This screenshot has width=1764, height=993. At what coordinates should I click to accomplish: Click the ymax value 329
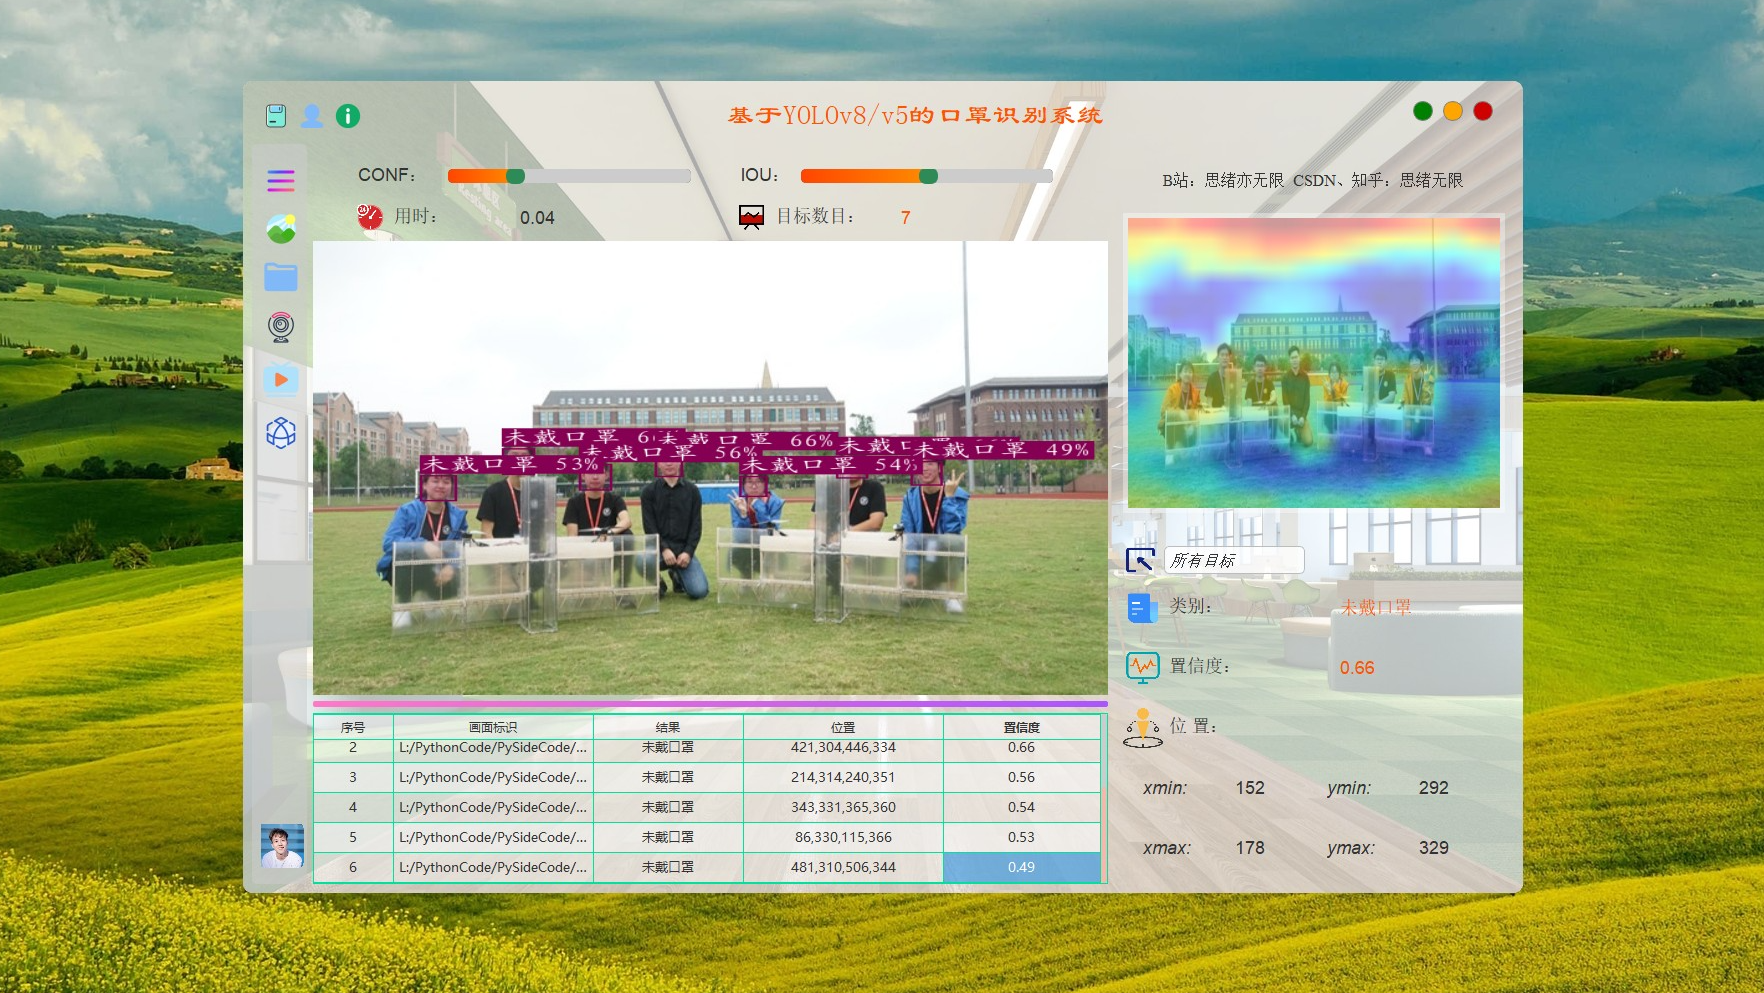[x=1433, y=848]
